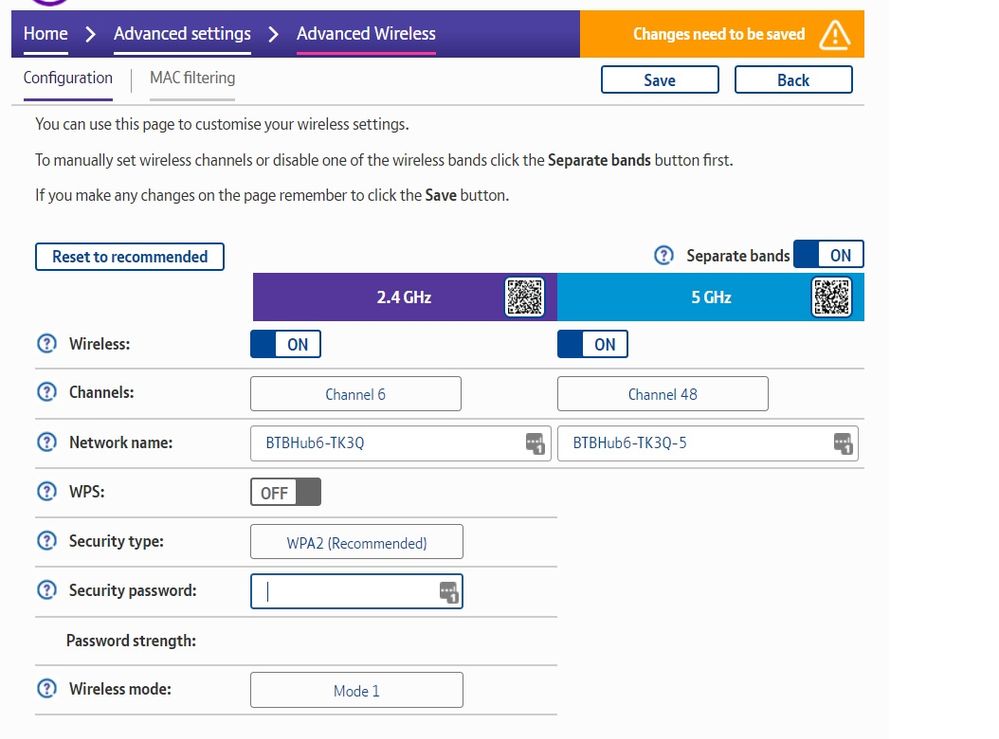Click password manager icon in BTBHub6-TK3Q field
The width and height of the screenshot is (999, 739).
[535, 443]
